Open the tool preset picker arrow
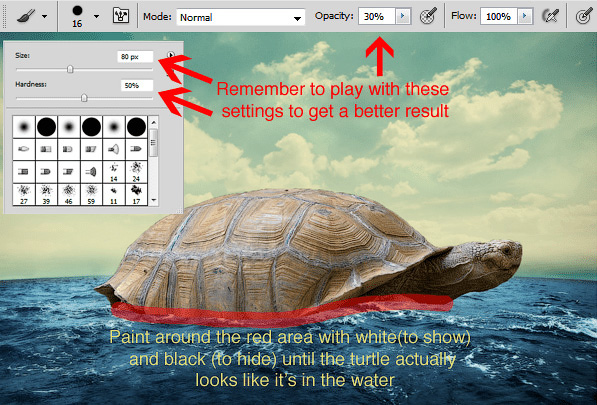 45,17
